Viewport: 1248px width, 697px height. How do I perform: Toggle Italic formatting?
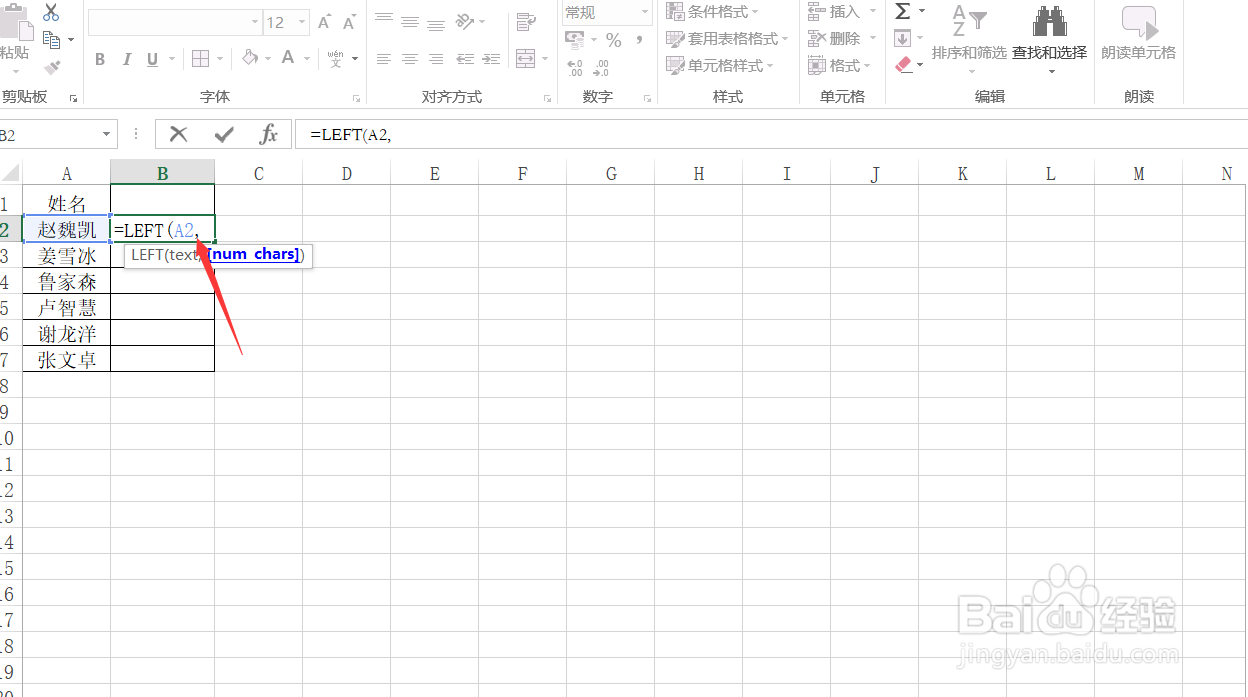127,59
